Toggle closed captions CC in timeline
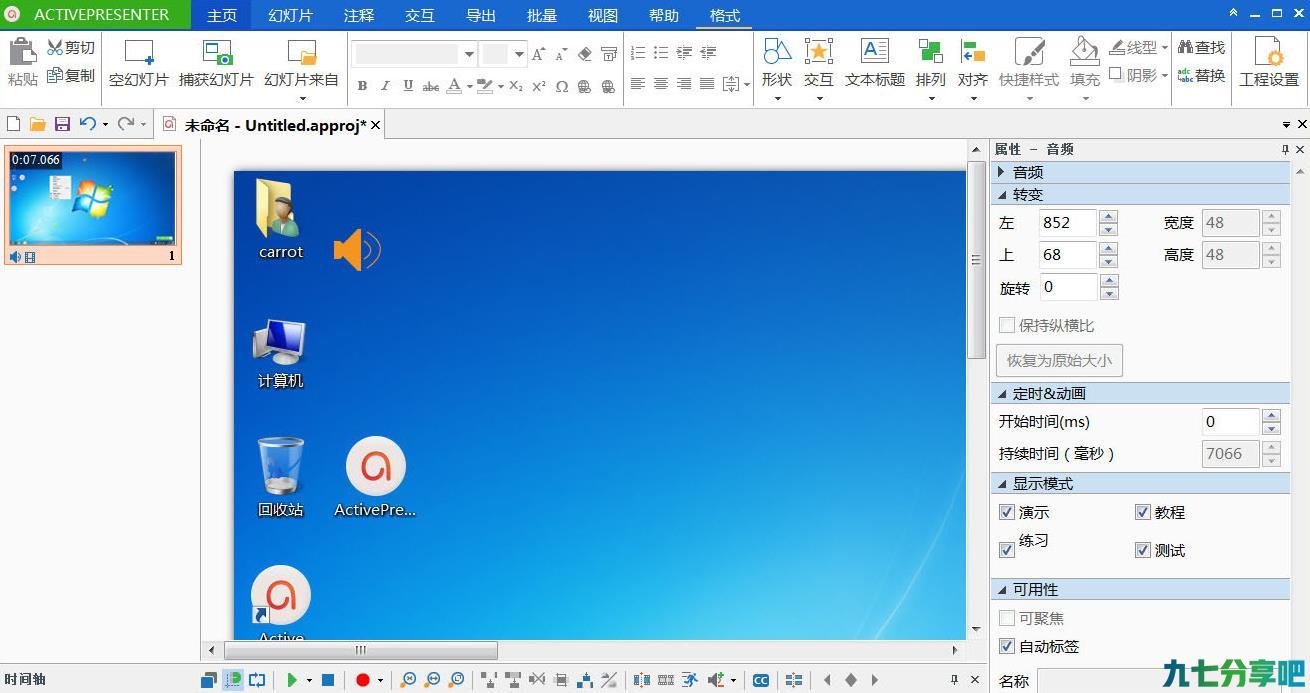1310x693 pixels. pos(761,680)
